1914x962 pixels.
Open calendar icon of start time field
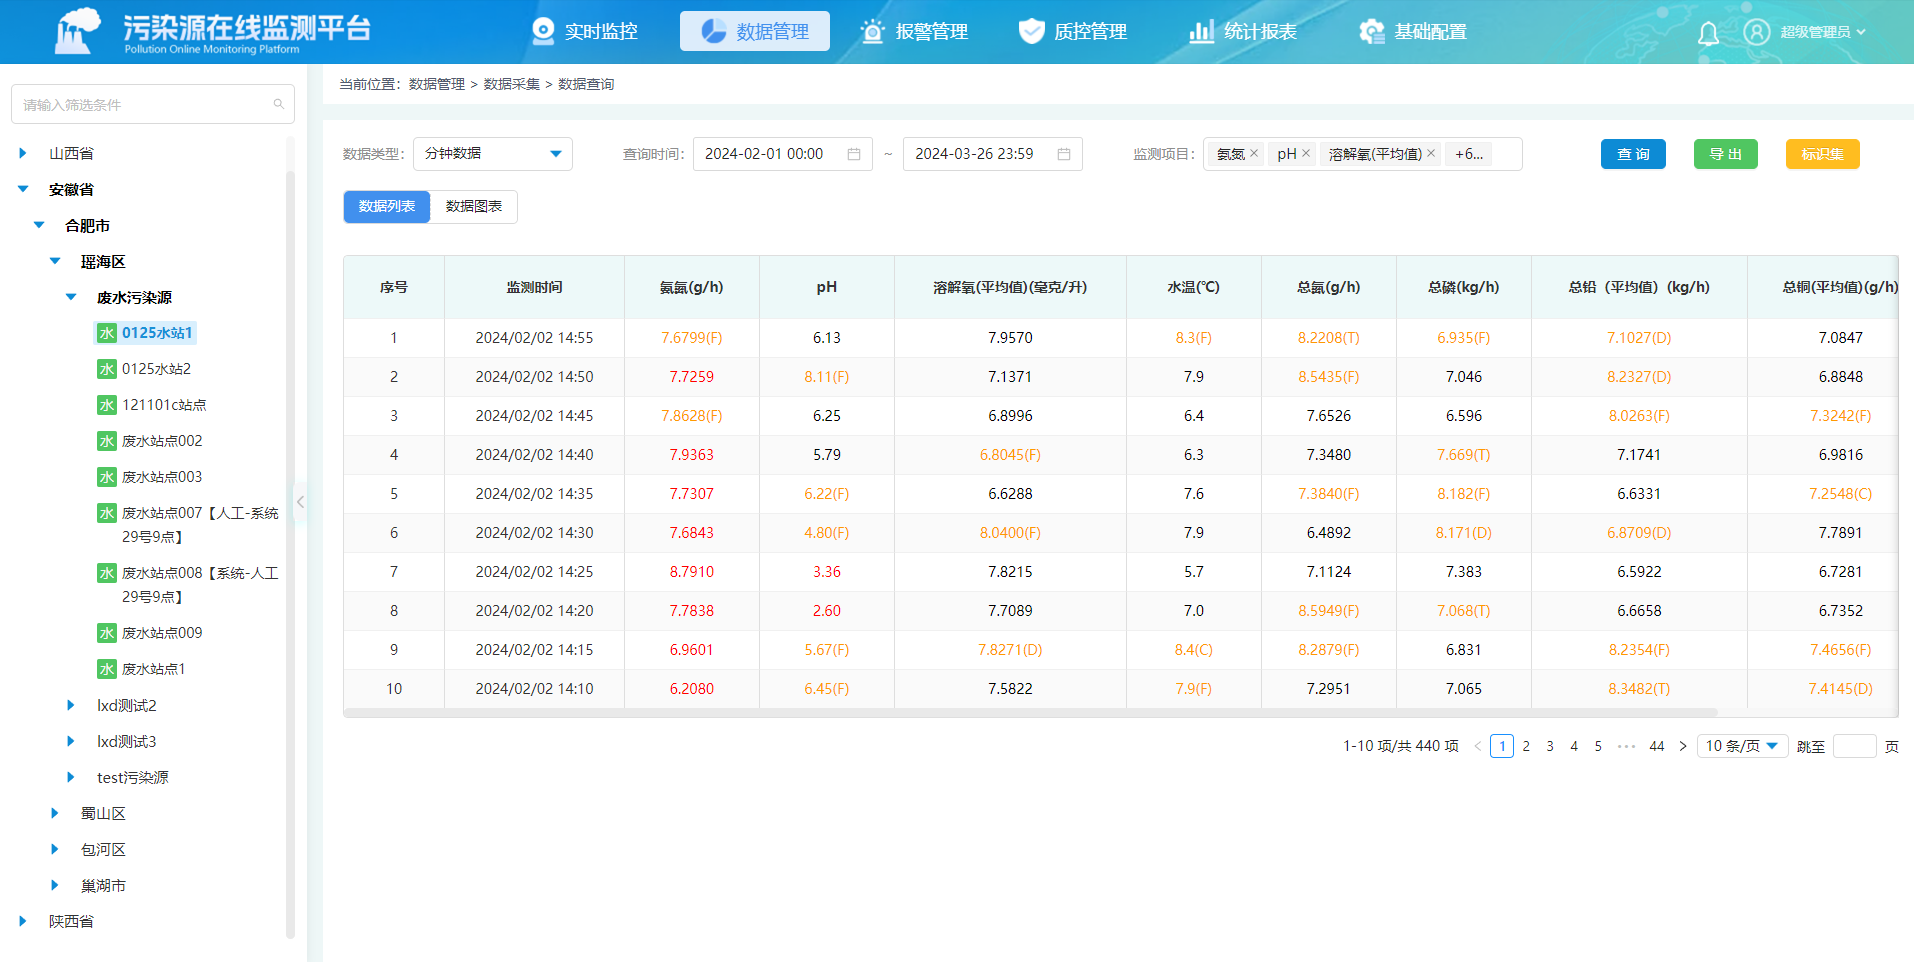tap(854, 154)
